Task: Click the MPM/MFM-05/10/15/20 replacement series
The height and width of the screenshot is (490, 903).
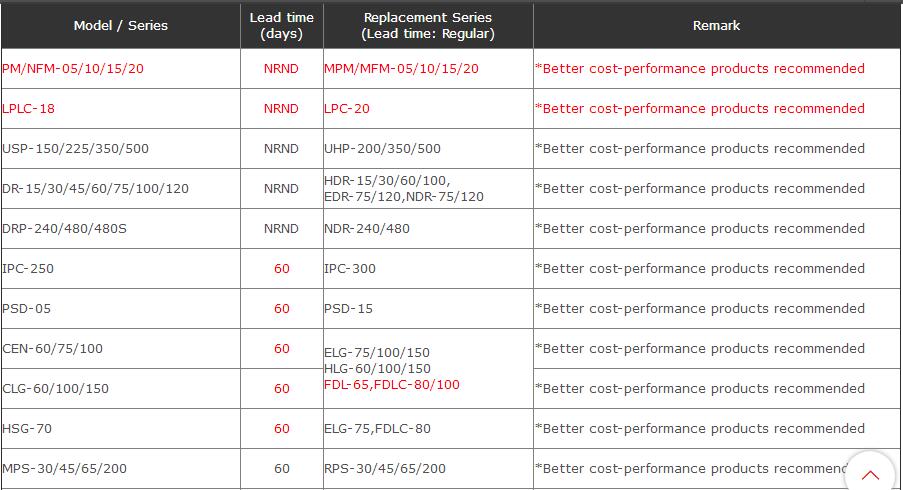Action: pos(401,69)
